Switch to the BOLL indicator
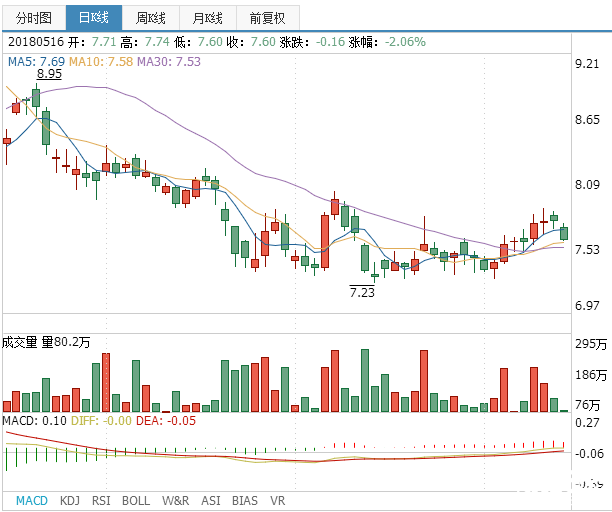This screenshot has width=612, height=512. tap(136, 500)
